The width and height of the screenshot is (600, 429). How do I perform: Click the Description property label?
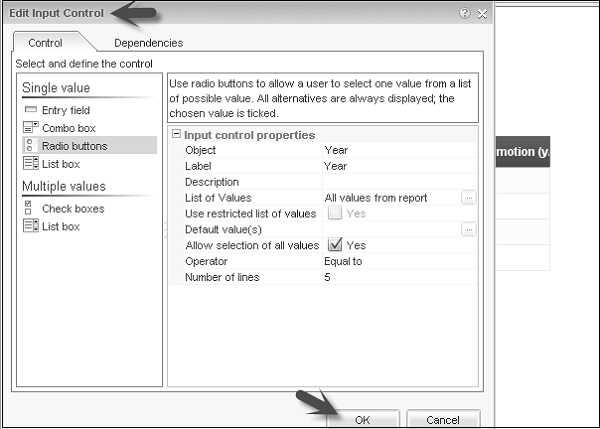pos(212,182)
